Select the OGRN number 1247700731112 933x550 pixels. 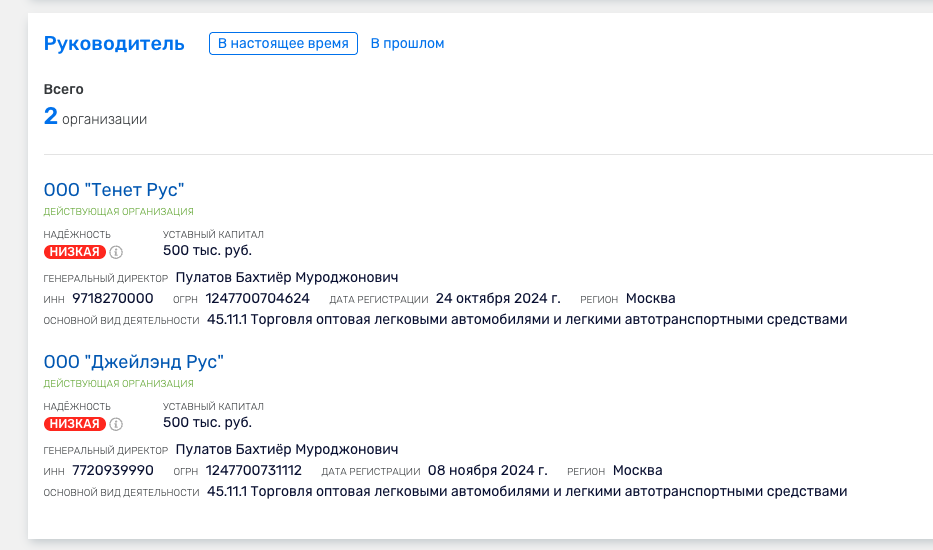(x=253, y=471)
